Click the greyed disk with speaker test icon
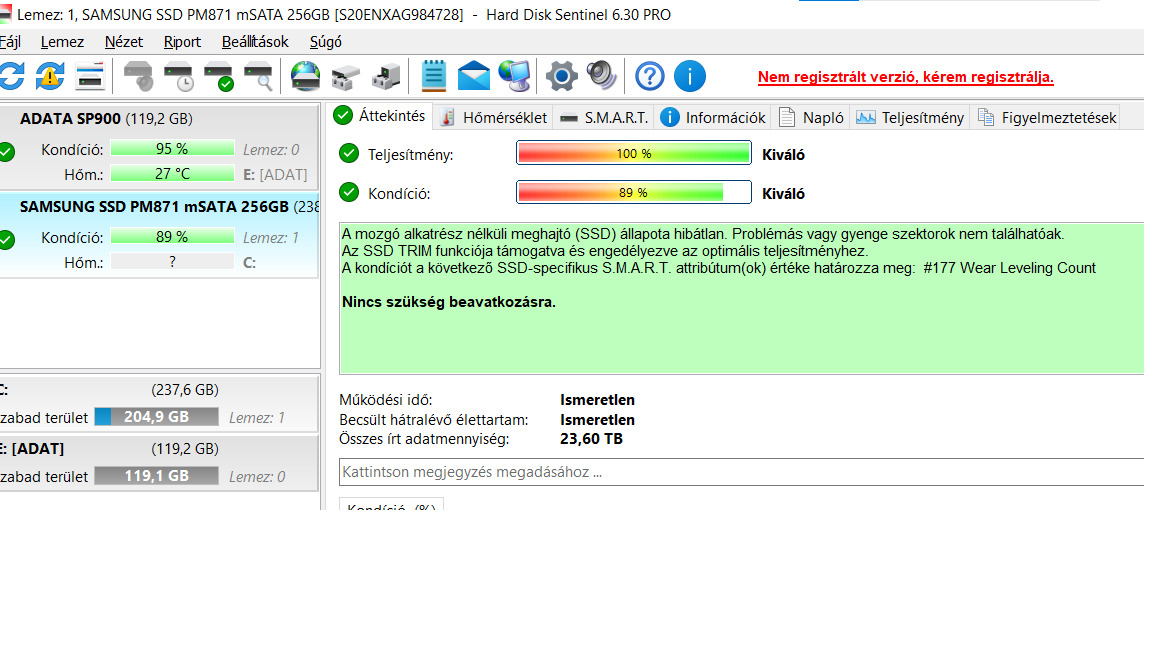This screenshot has width=1152, height=648. 138,76
